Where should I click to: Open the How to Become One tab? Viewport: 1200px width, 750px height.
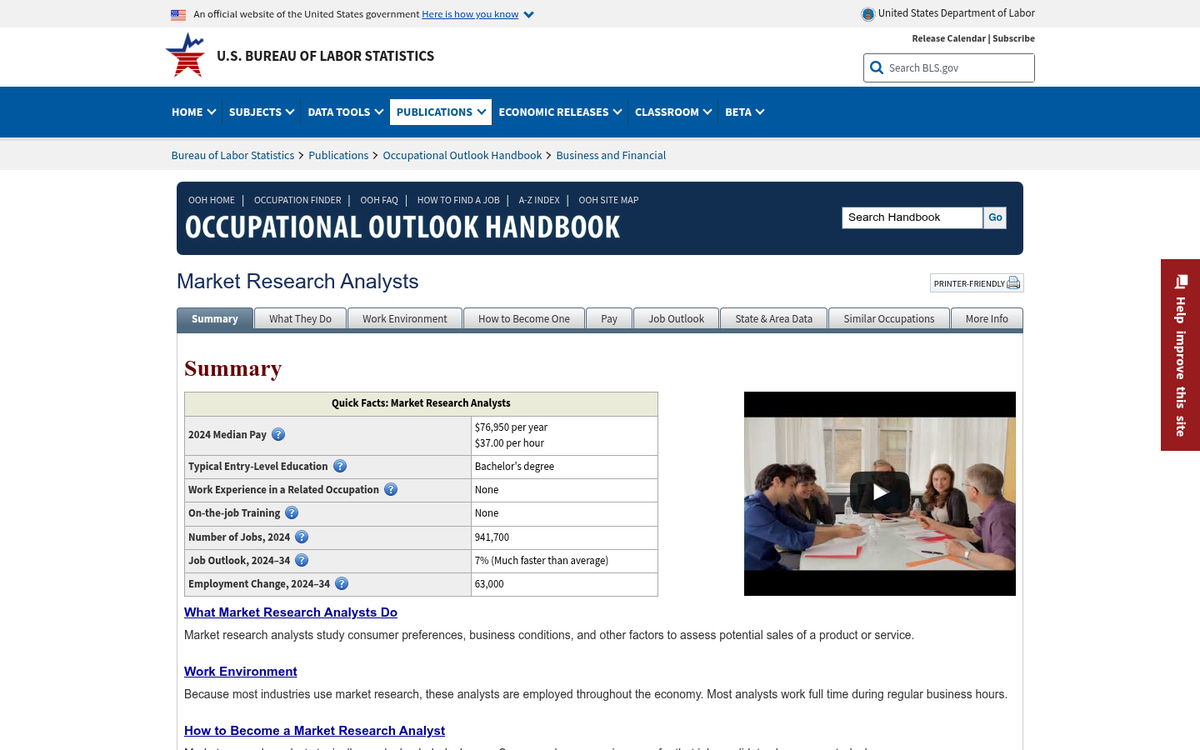click(x=523, y=319)
